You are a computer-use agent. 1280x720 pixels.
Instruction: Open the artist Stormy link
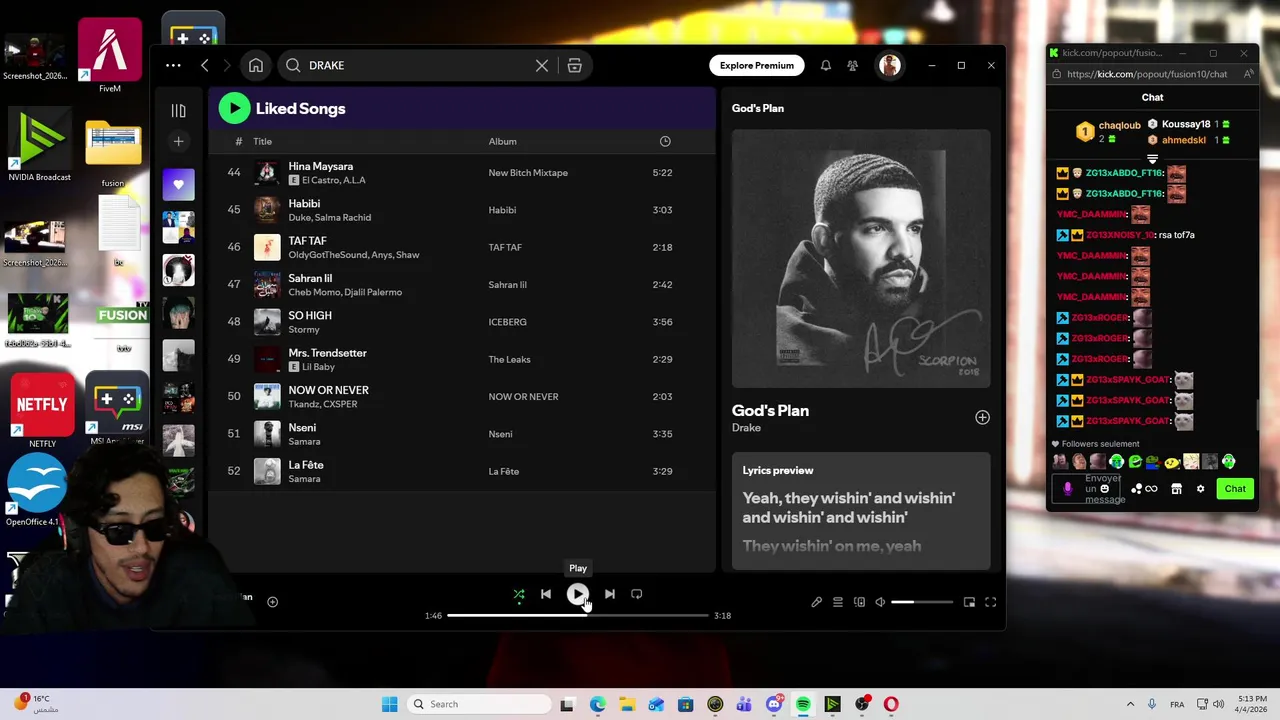pos(304,329)
